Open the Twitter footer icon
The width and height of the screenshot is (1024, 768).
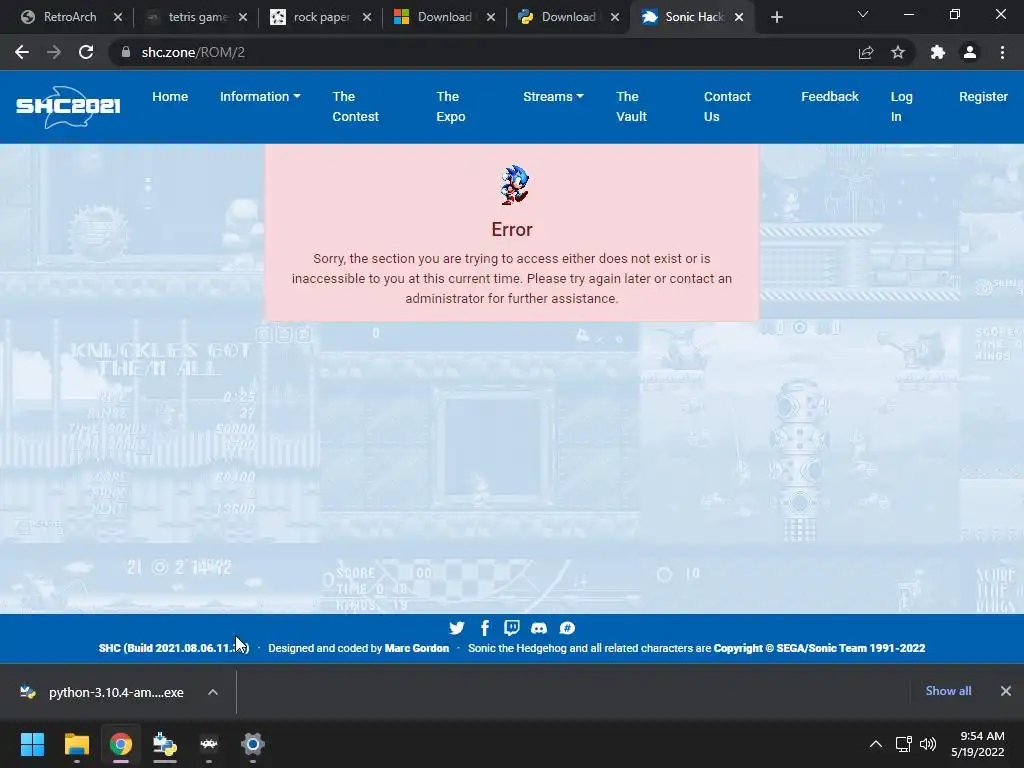pos(457,628)
